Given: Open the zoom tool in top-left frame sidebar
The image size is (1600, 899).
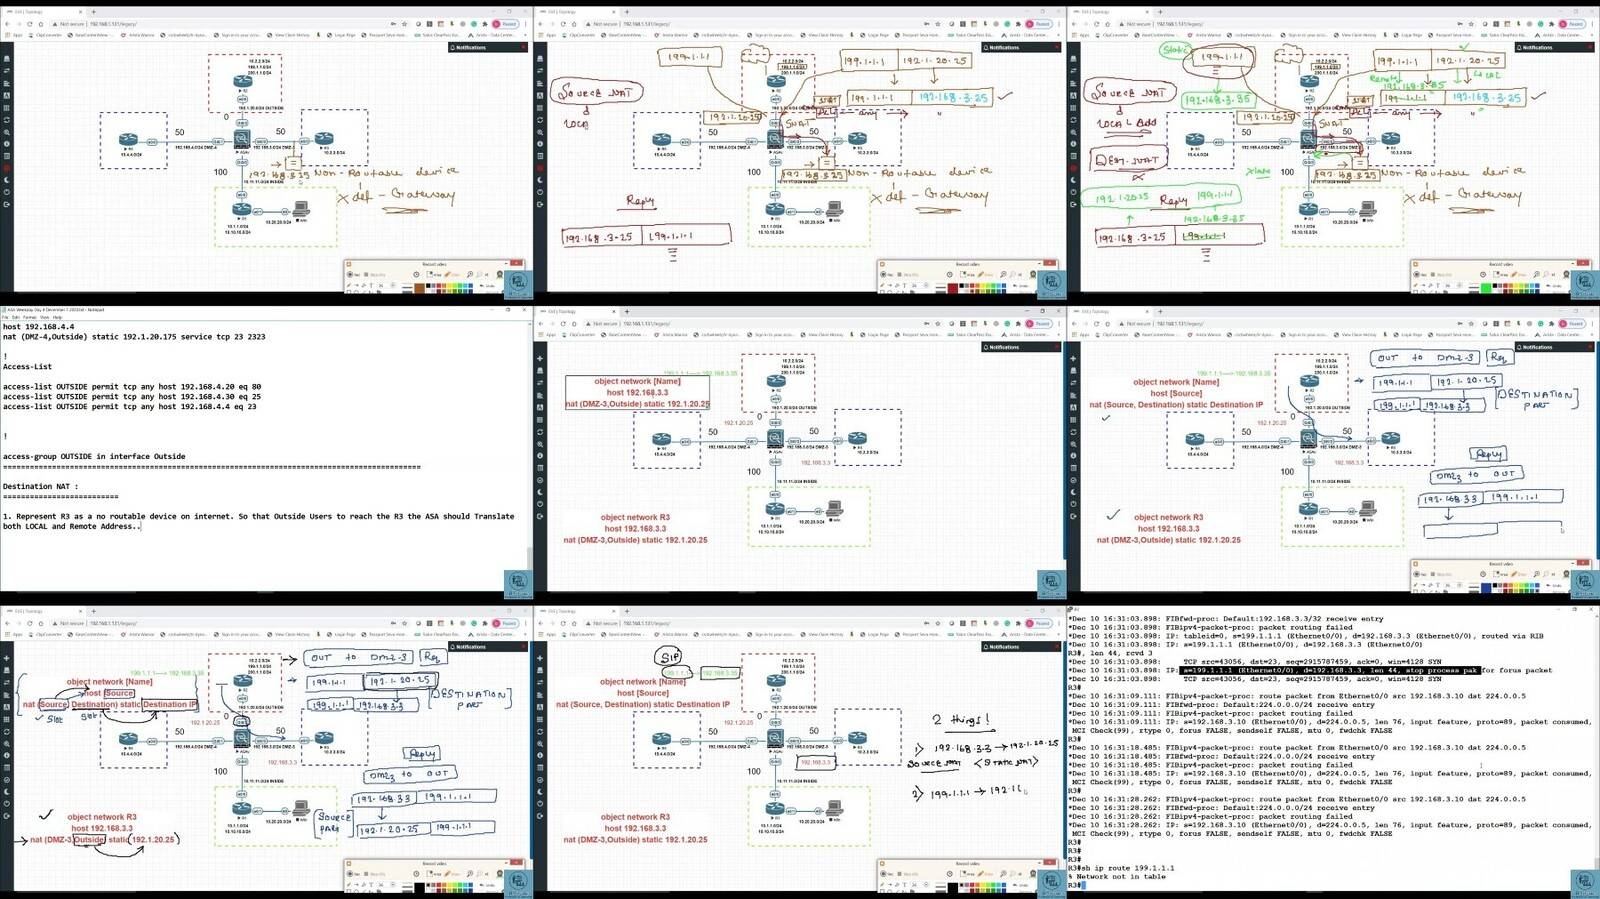Looking at the screenshot, I should [6, 132].
